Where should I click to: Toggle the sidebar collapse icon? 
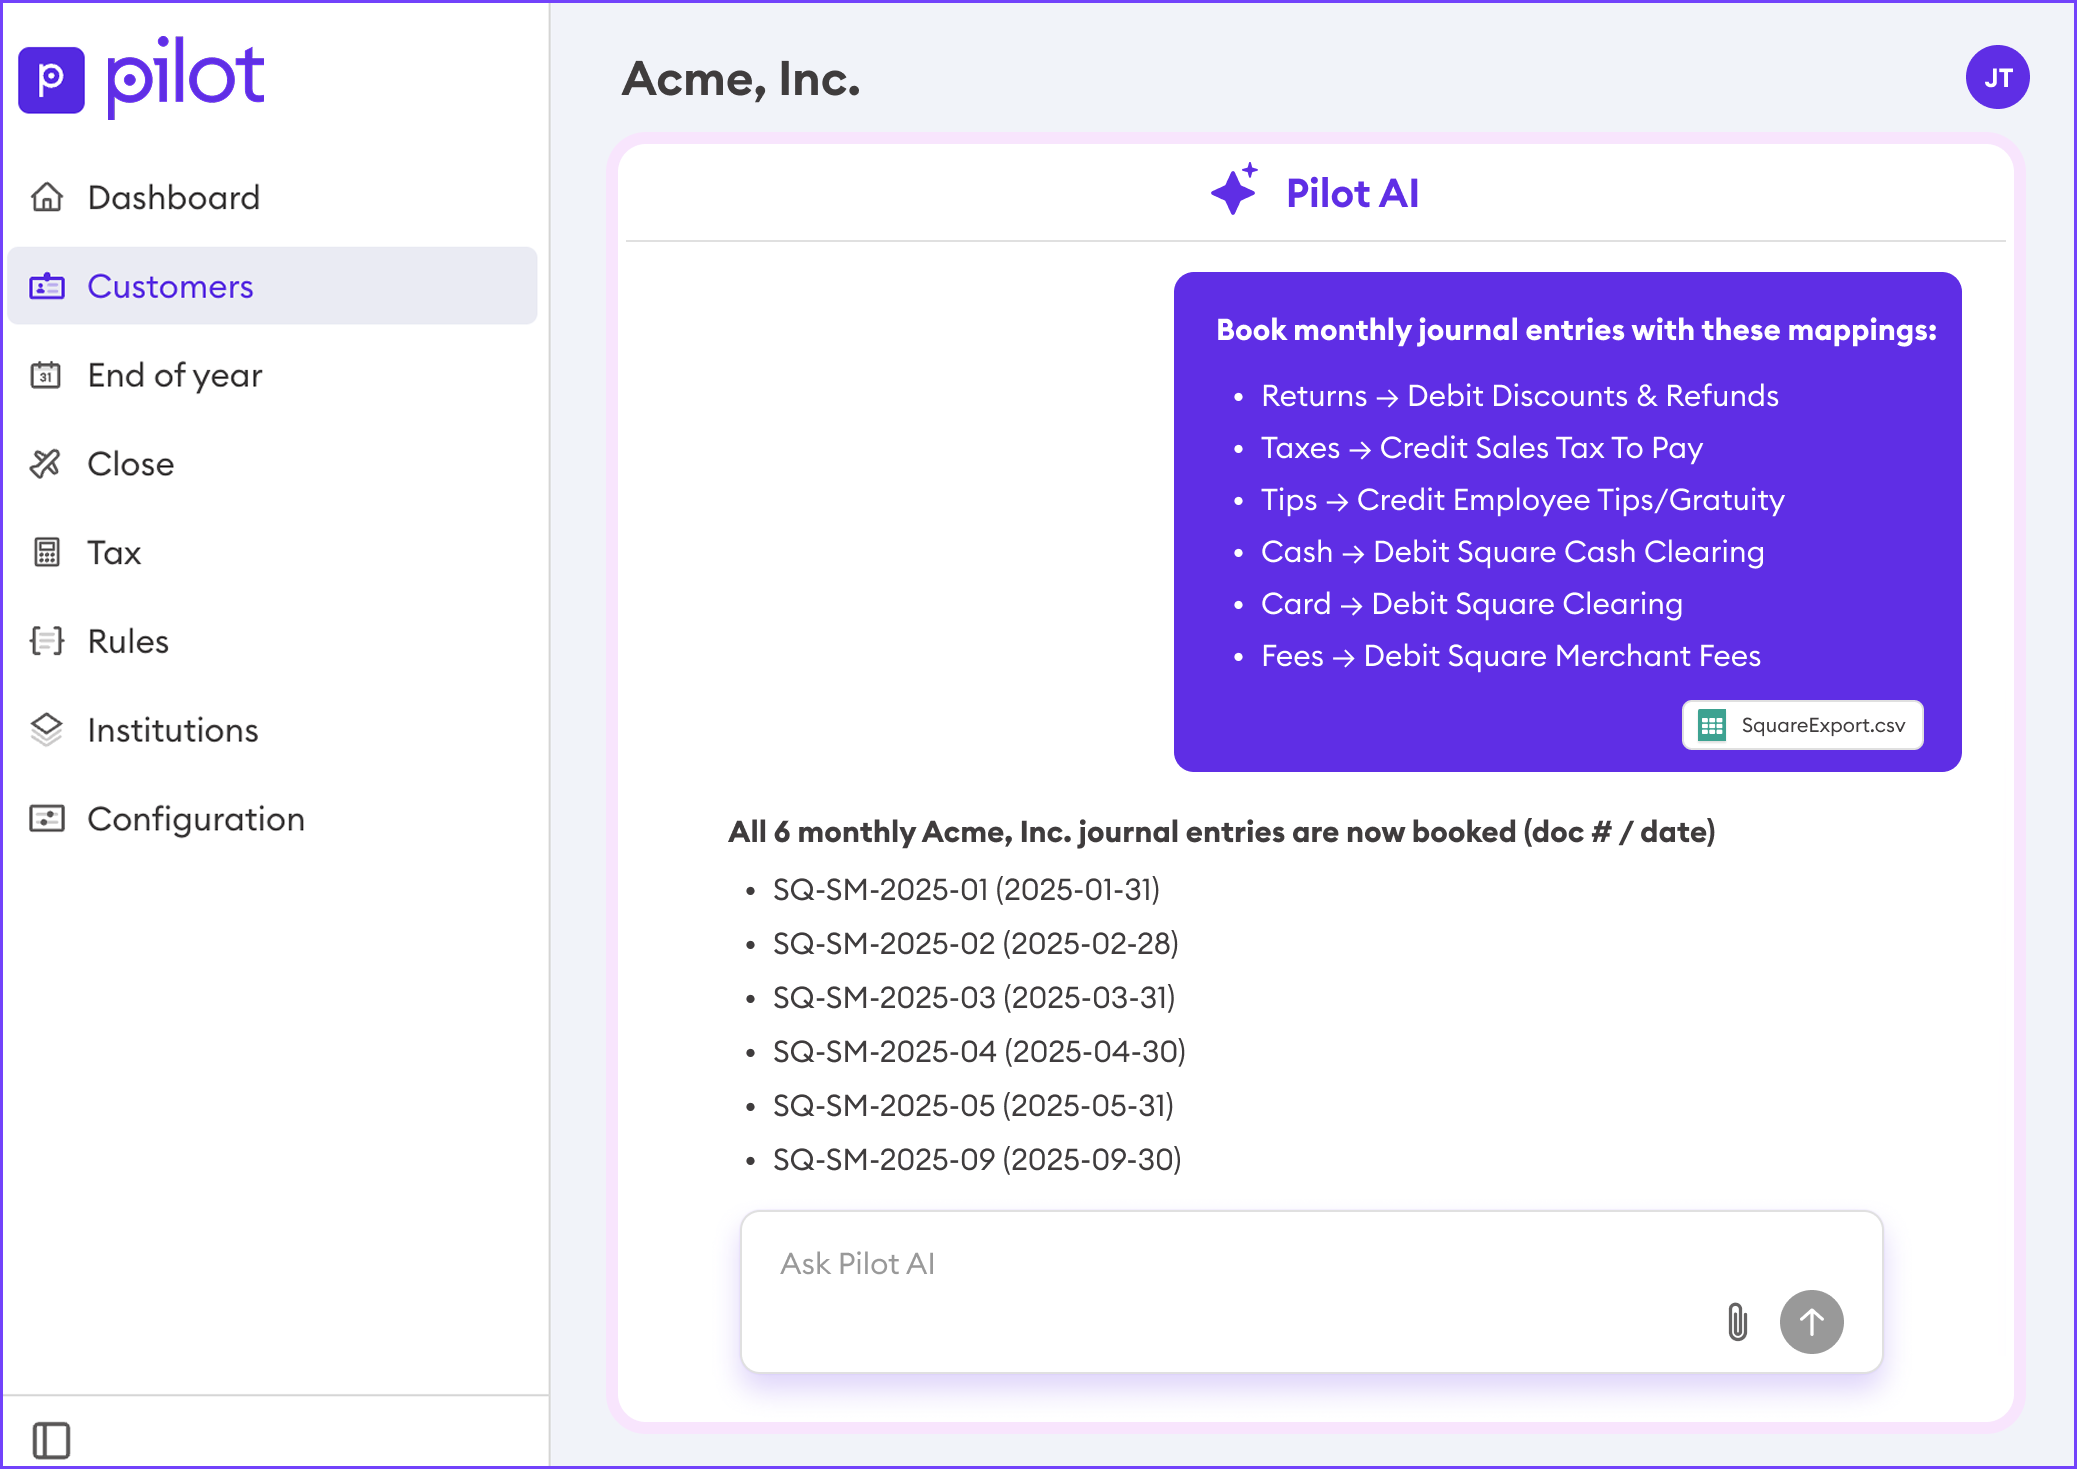[x=51, y=1440]
